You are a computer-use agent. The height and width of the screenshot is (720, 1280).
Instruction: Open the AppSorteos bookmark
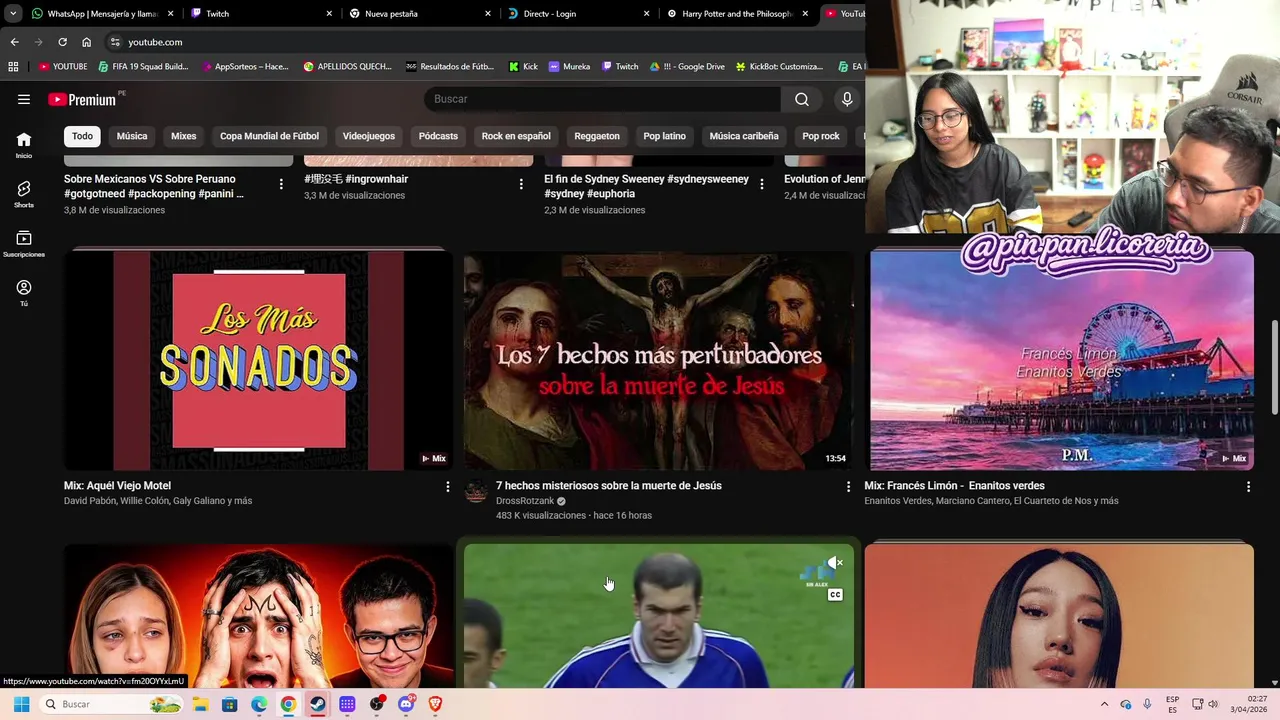coord(244,67)
